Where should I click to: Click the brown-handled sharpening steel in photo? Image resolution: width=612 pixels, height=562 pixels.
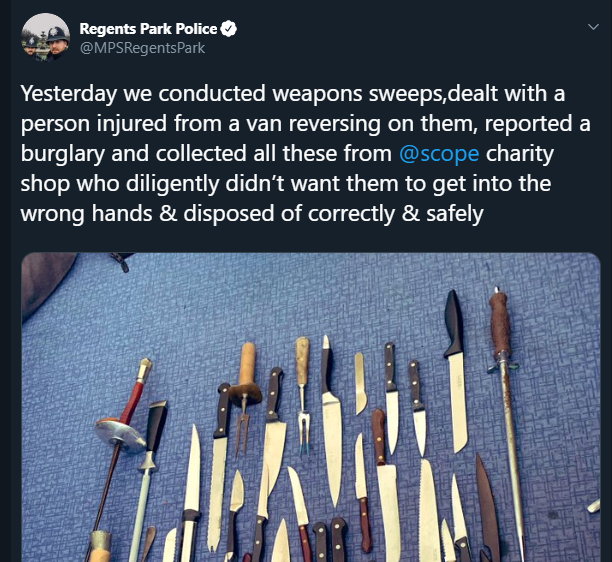point(507,422)
